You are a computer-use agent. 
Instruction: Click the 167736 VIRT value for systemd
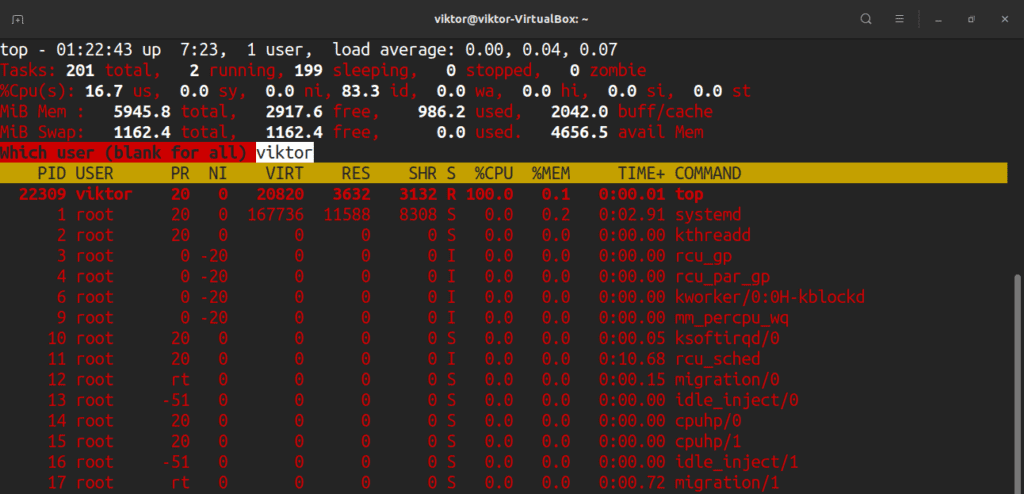(x=275, y=215)
